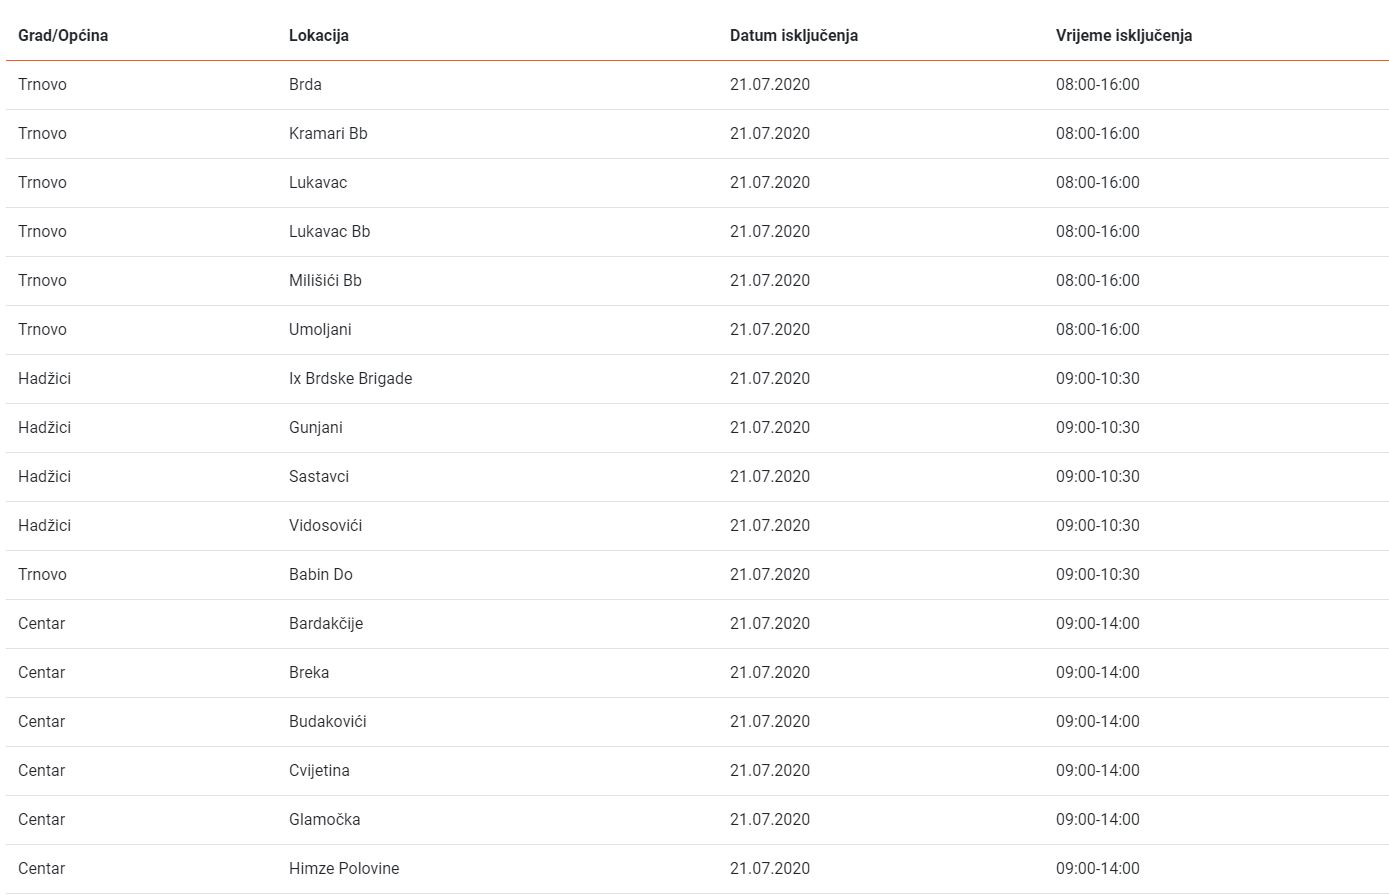Click the Lukavac Bb location entry
The width and height of the screenshot is (1389, 896).
point(329,231)
